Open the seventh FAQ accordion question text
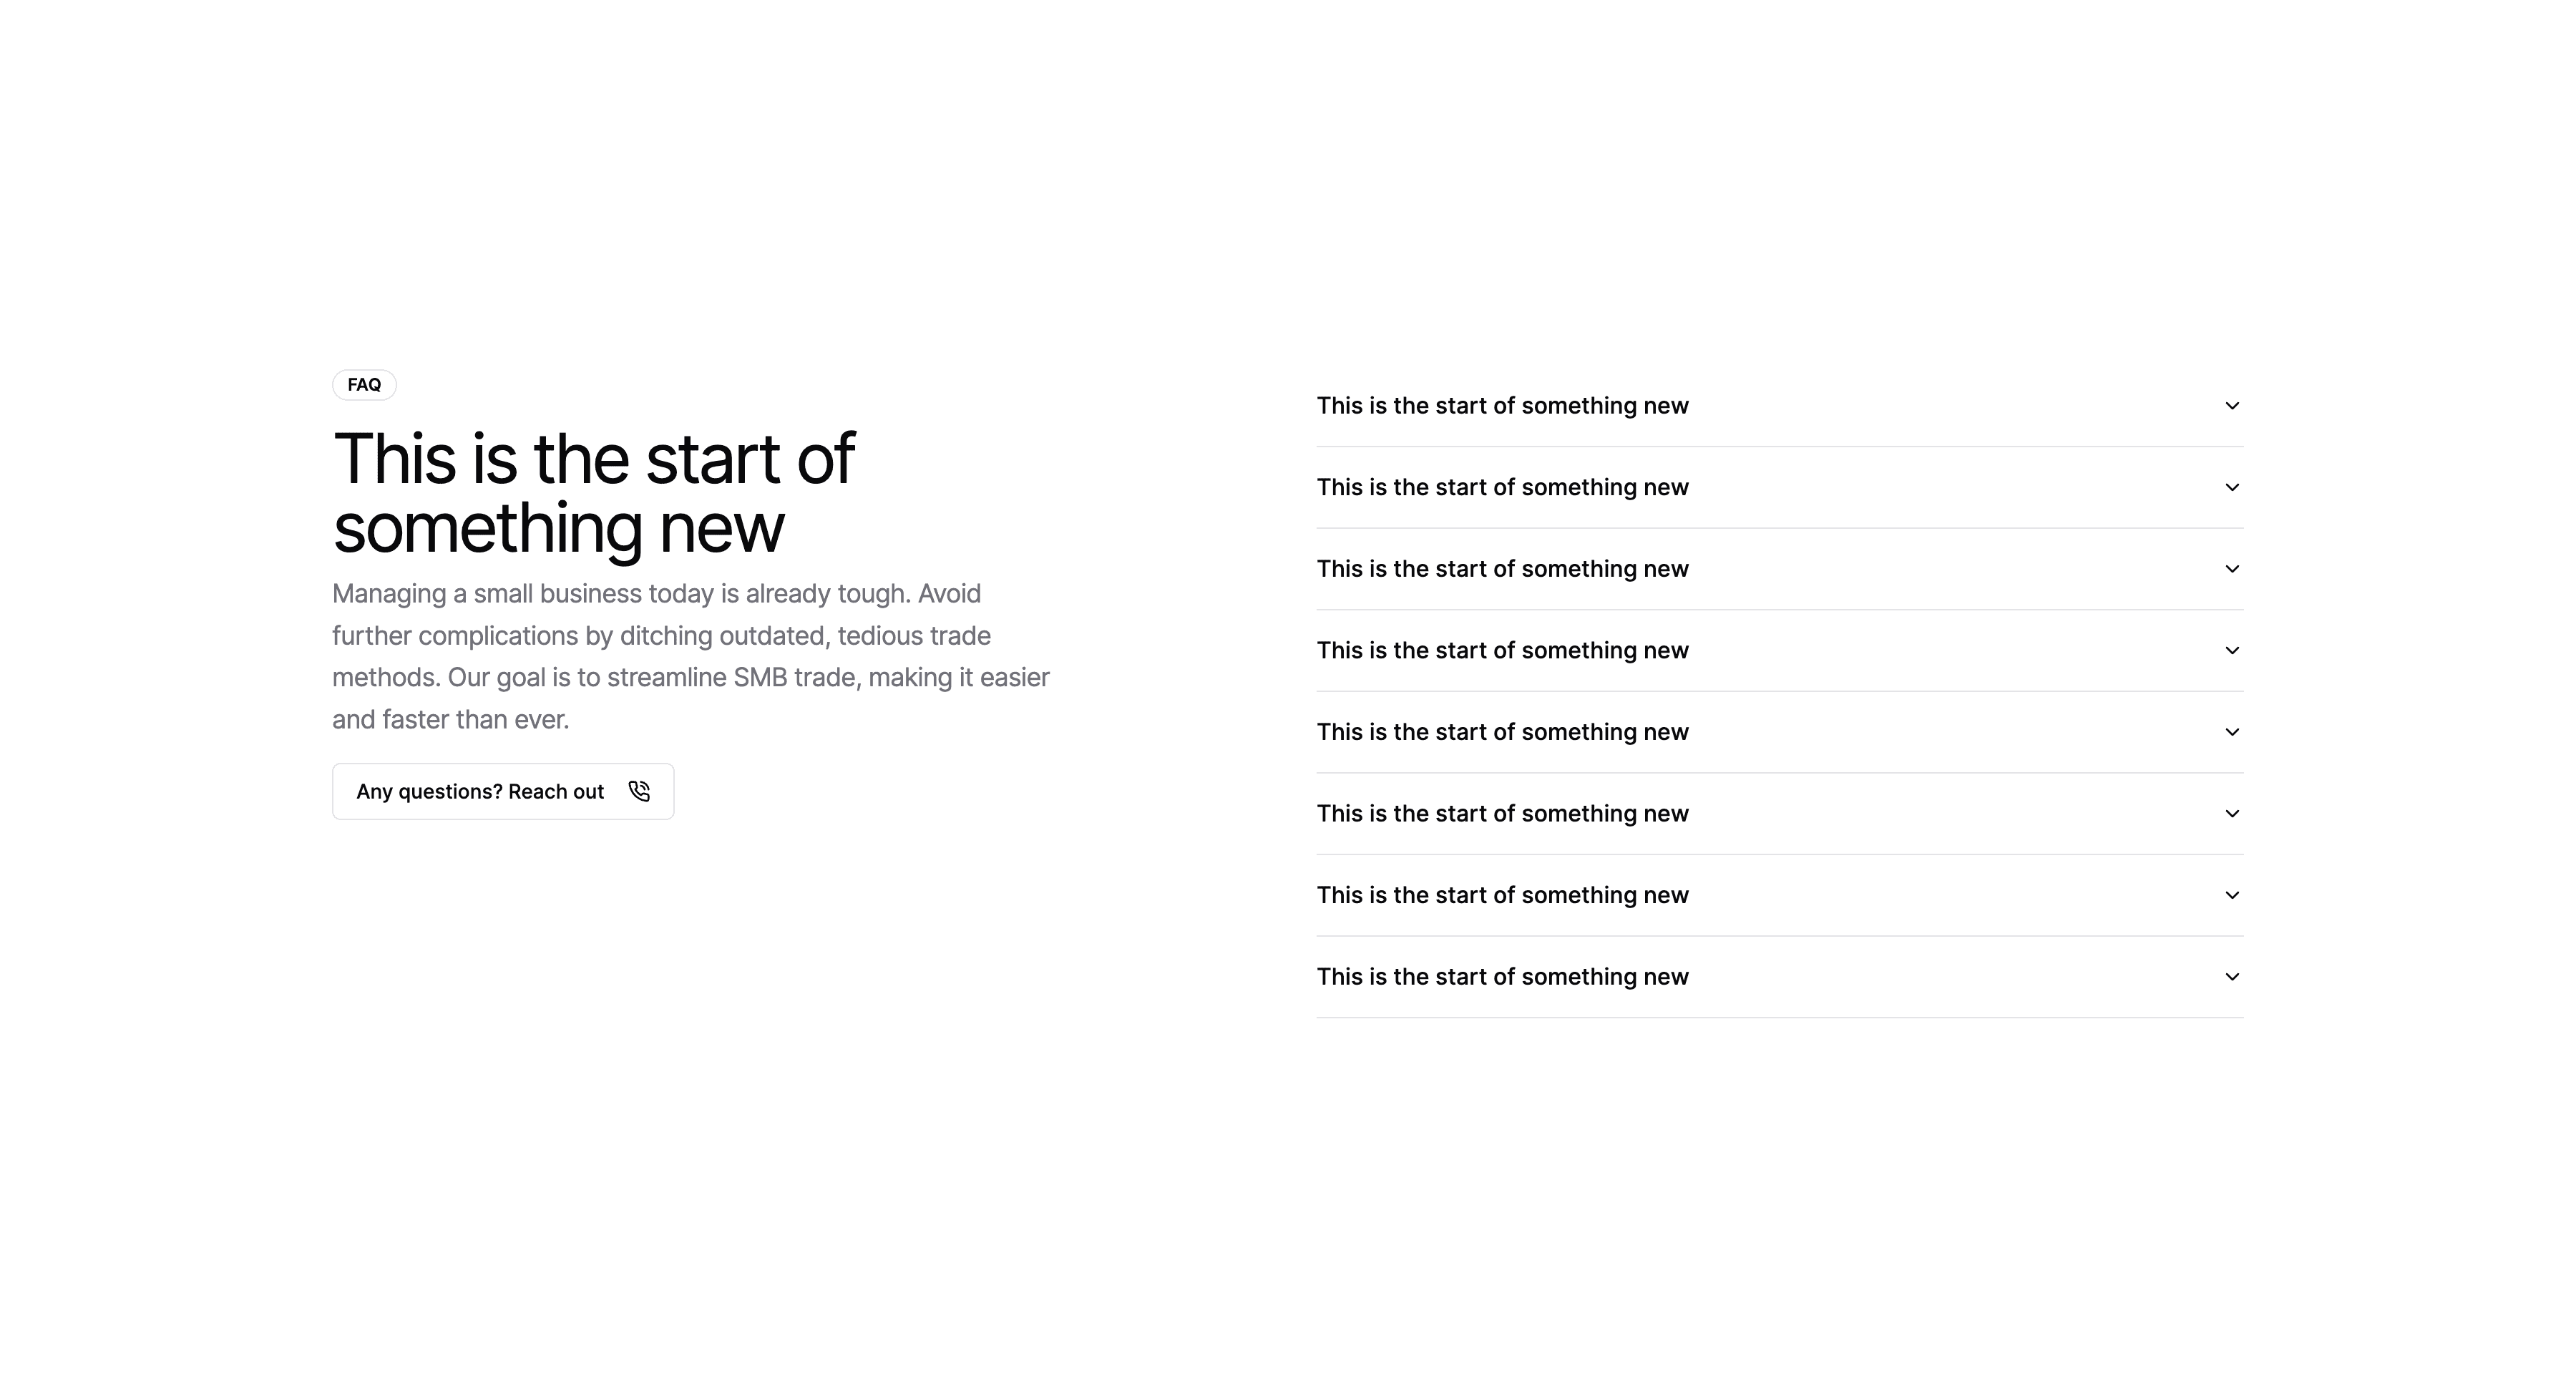2576x1384 pixels. pyautogui.click(x=1502, y=895)
